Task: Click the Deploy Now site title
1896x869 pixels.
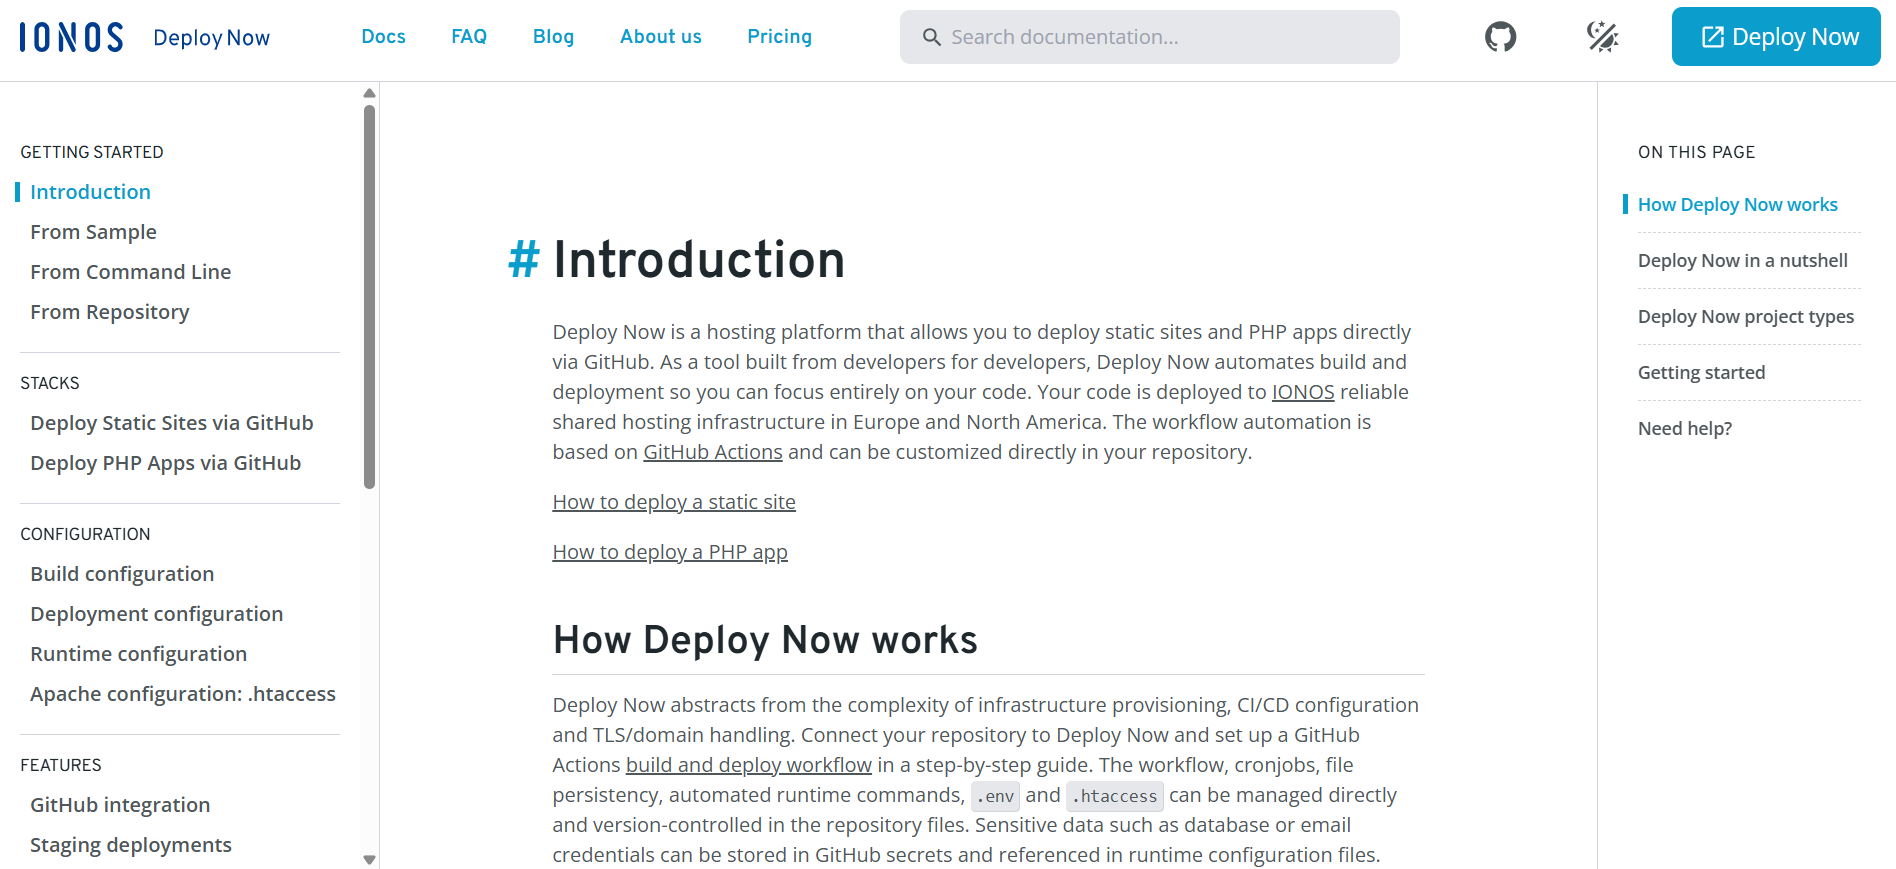Action: click(x=212, y=38)
